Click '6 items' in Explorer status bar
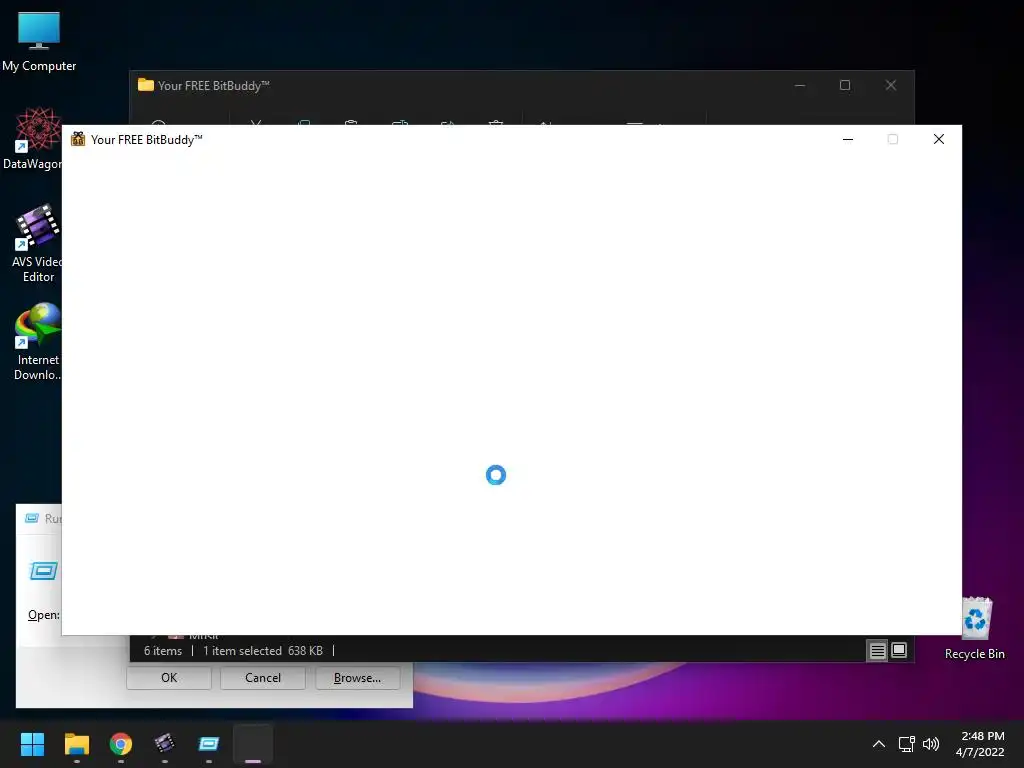Screen dimensions: 1024x768 click(x=163, y=650)
